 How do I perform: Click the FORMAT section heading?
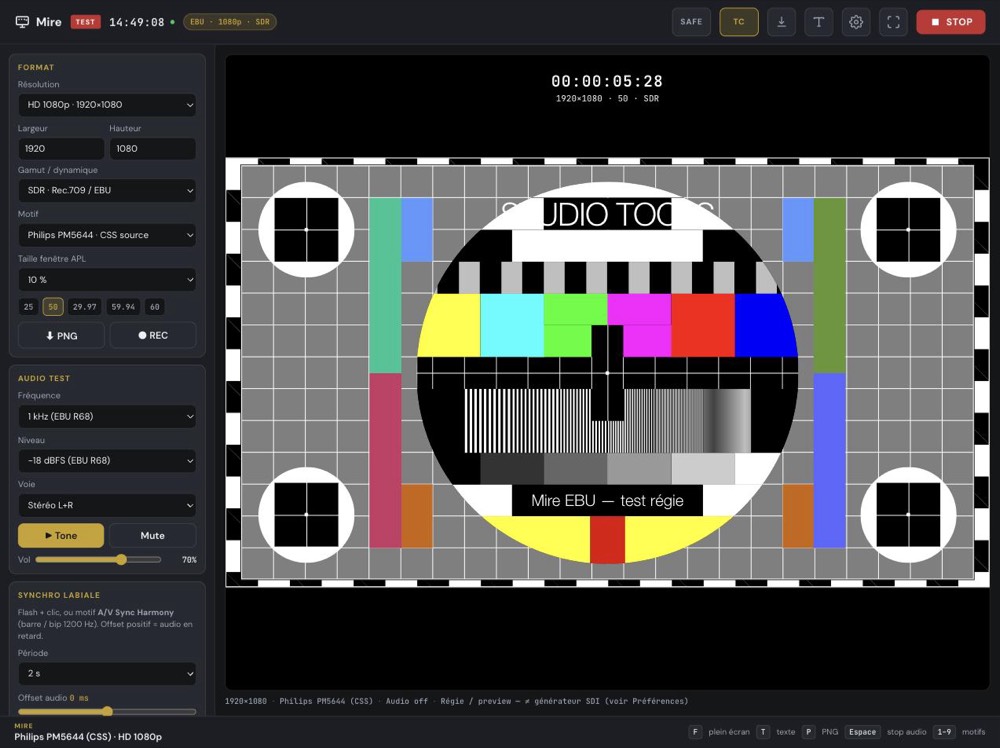(36, 67)
